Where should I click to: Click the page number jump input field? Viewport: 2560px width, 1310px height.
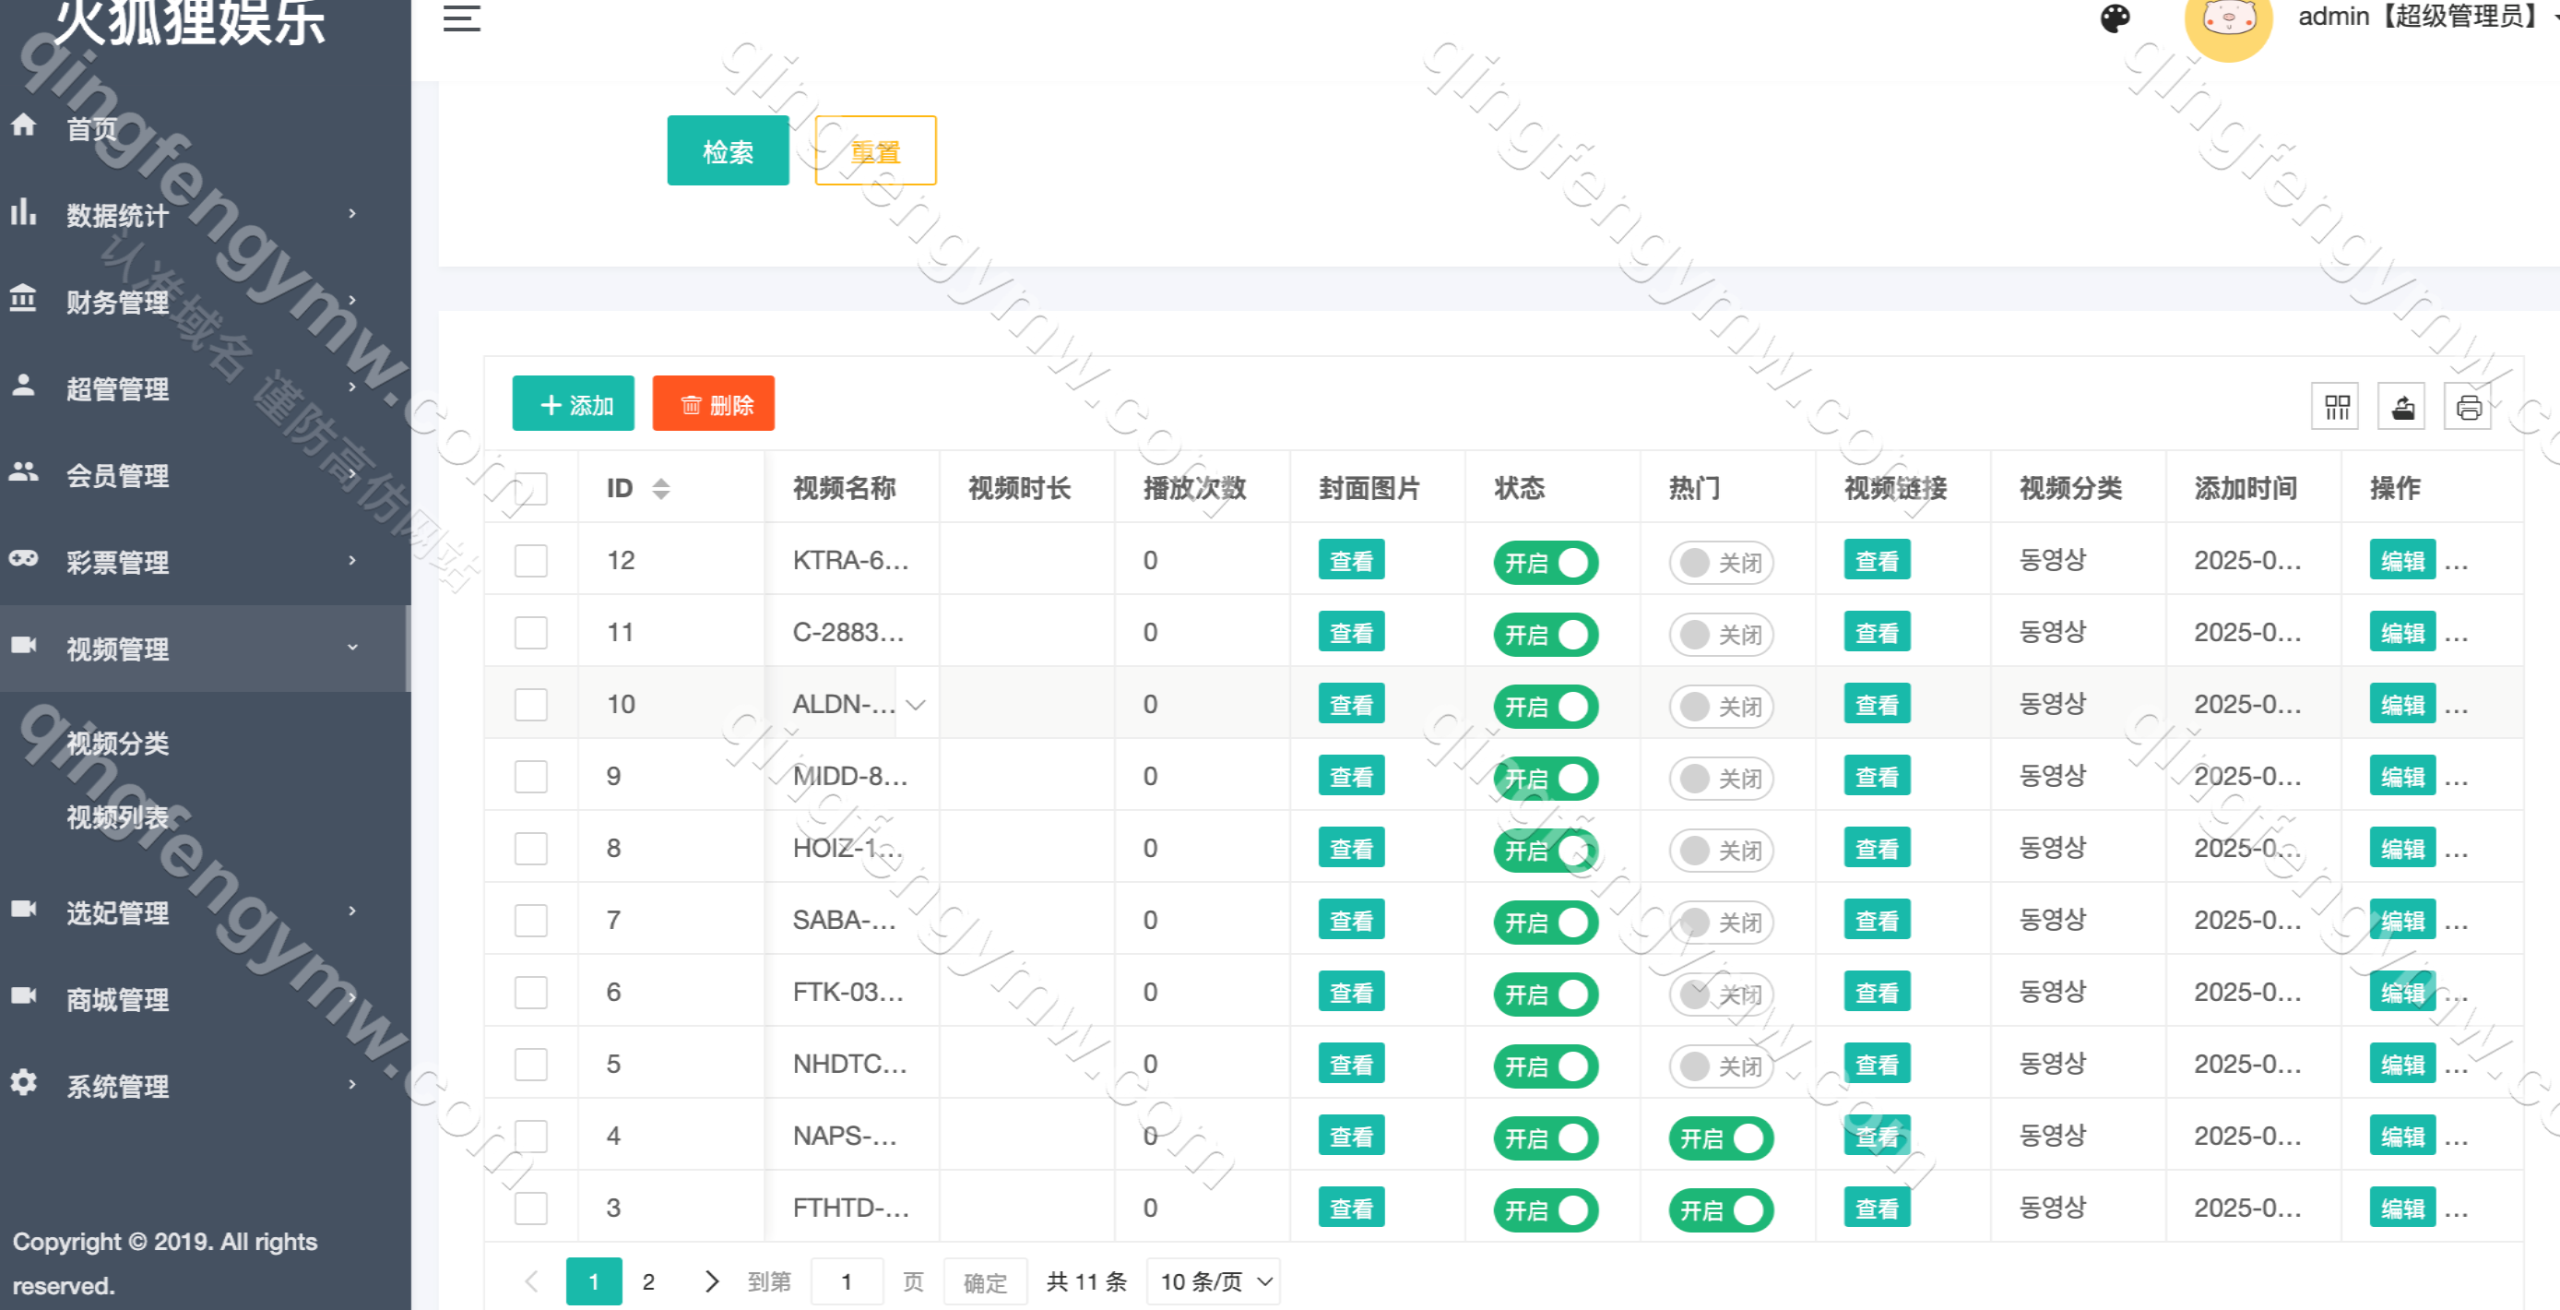coord(846,1281)
